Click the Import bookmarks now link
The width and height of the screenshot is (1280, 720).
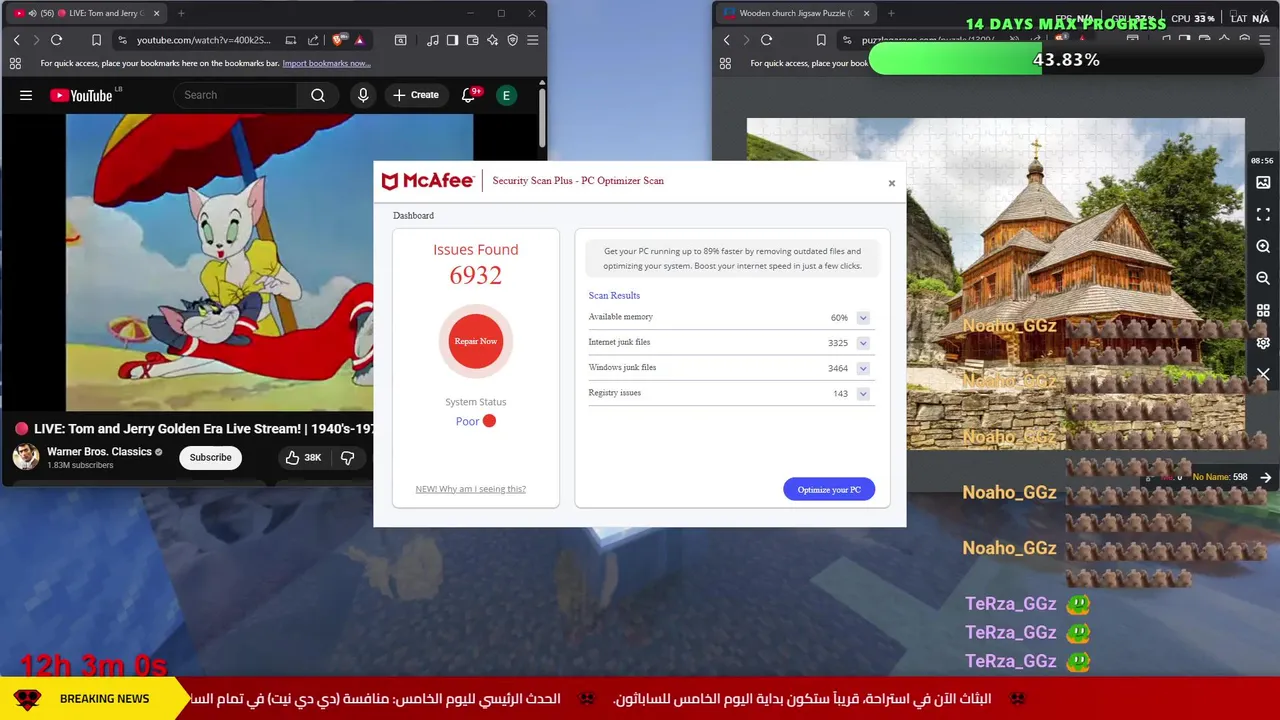point(326,63)
